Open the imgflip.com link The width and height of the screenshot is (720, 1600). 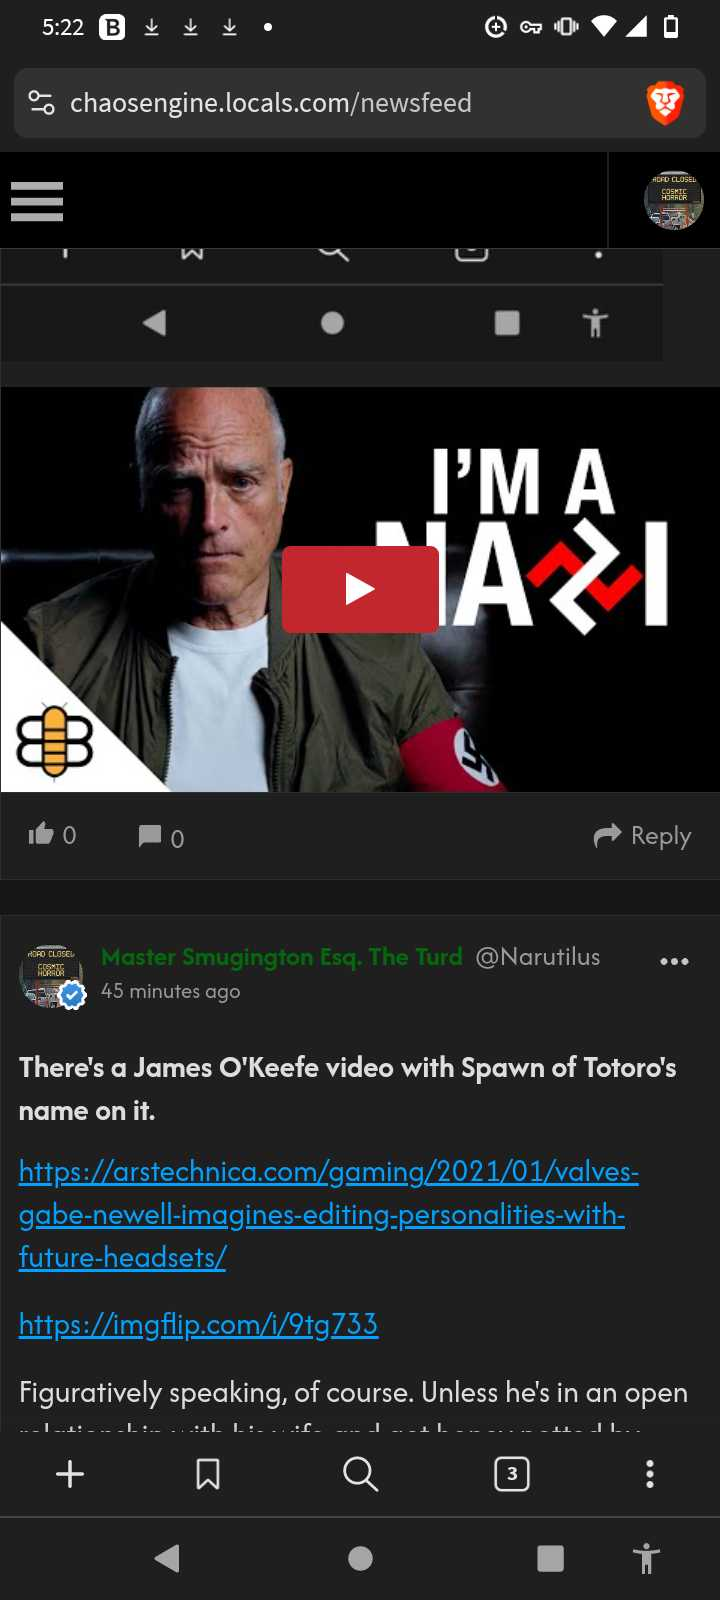198,1324
